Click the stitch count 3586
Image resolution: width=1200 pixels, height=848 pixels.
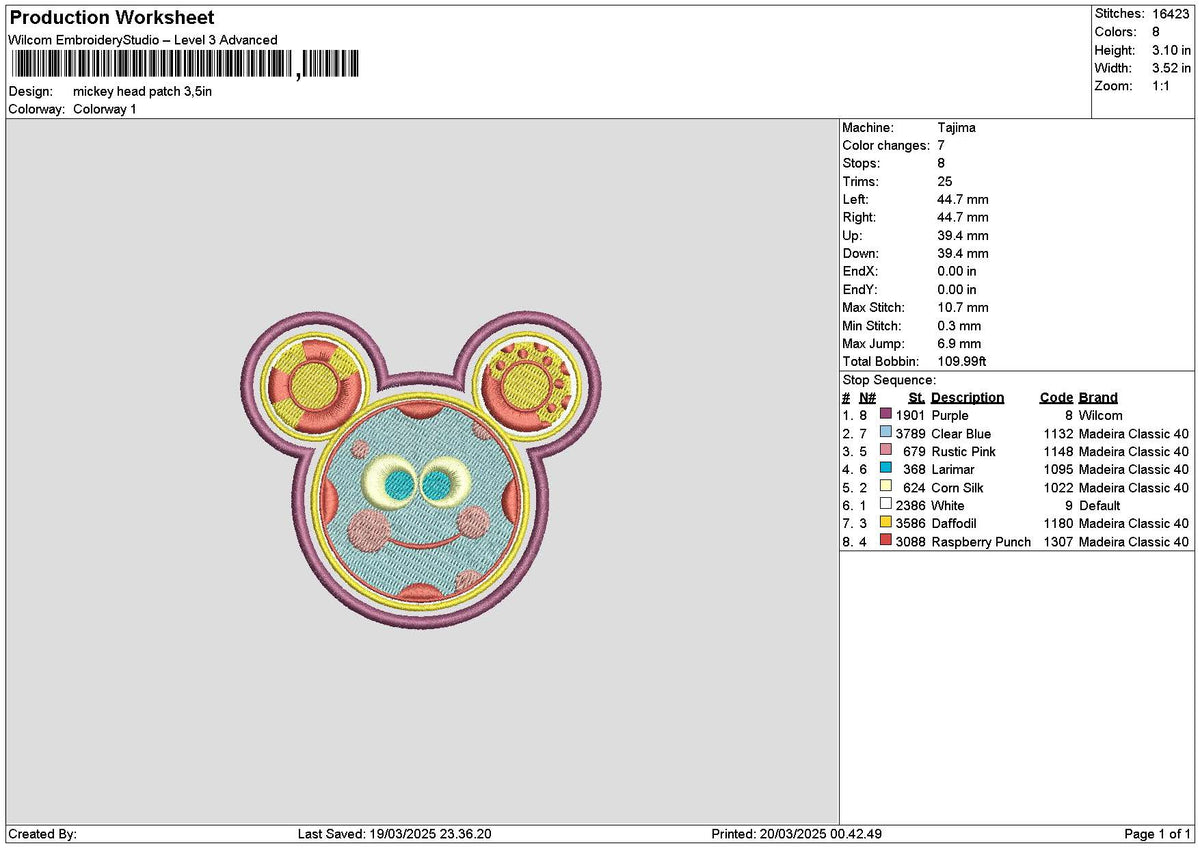pos(910,523)
